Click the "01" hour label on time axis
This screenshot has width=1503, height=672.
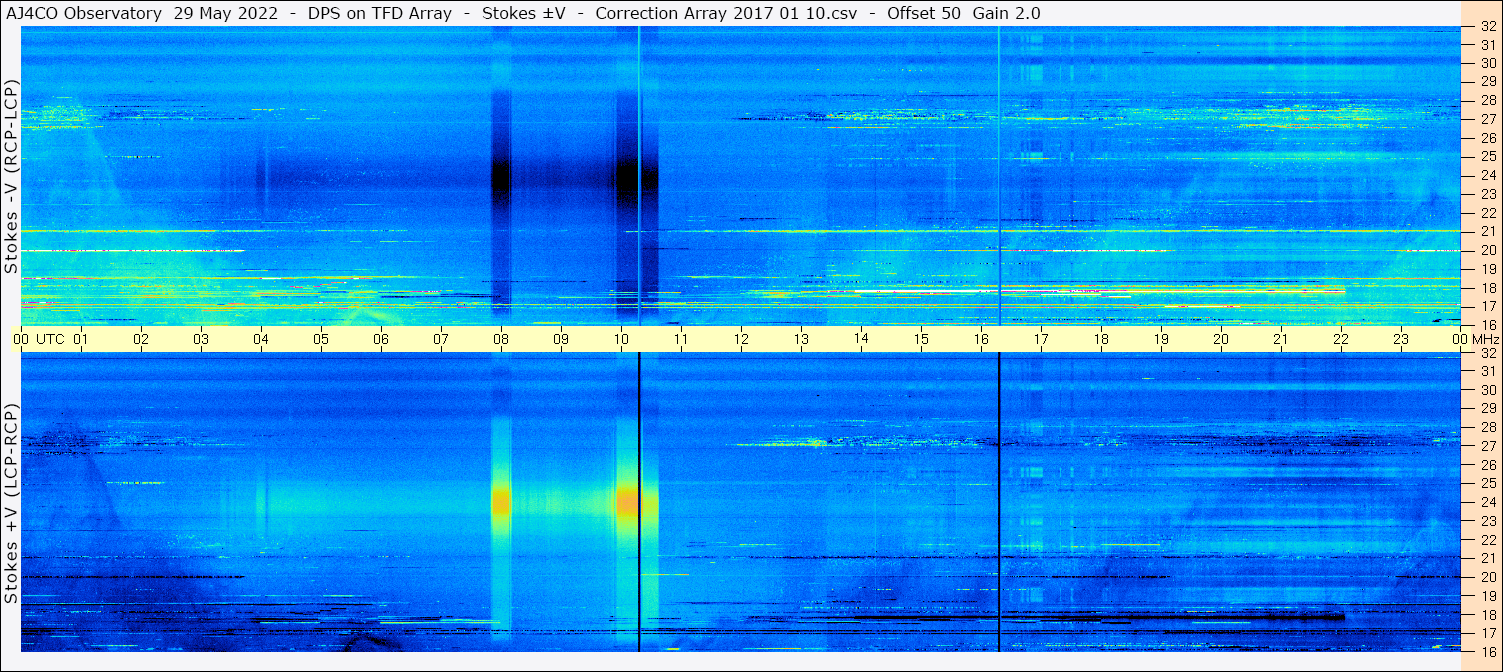[x=81, y=339]
